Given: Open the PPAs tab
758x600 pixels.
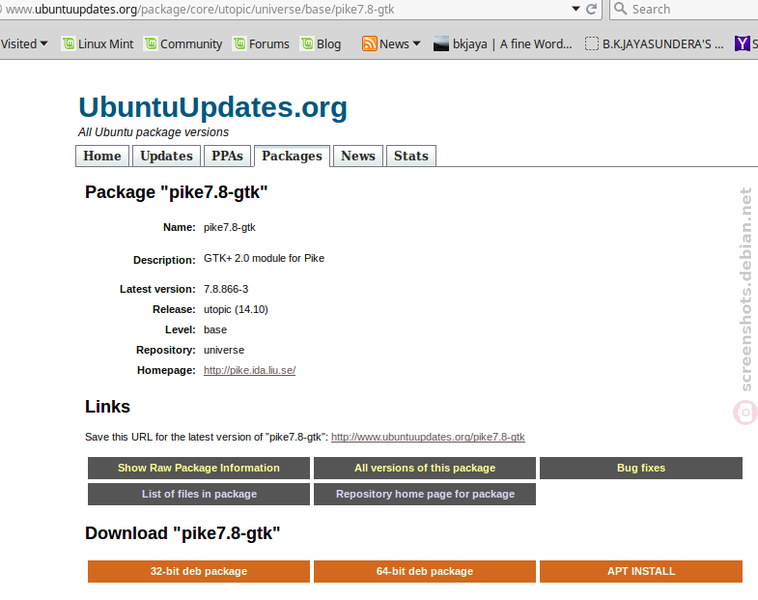Looking at the screenshot, I should 227,156.
